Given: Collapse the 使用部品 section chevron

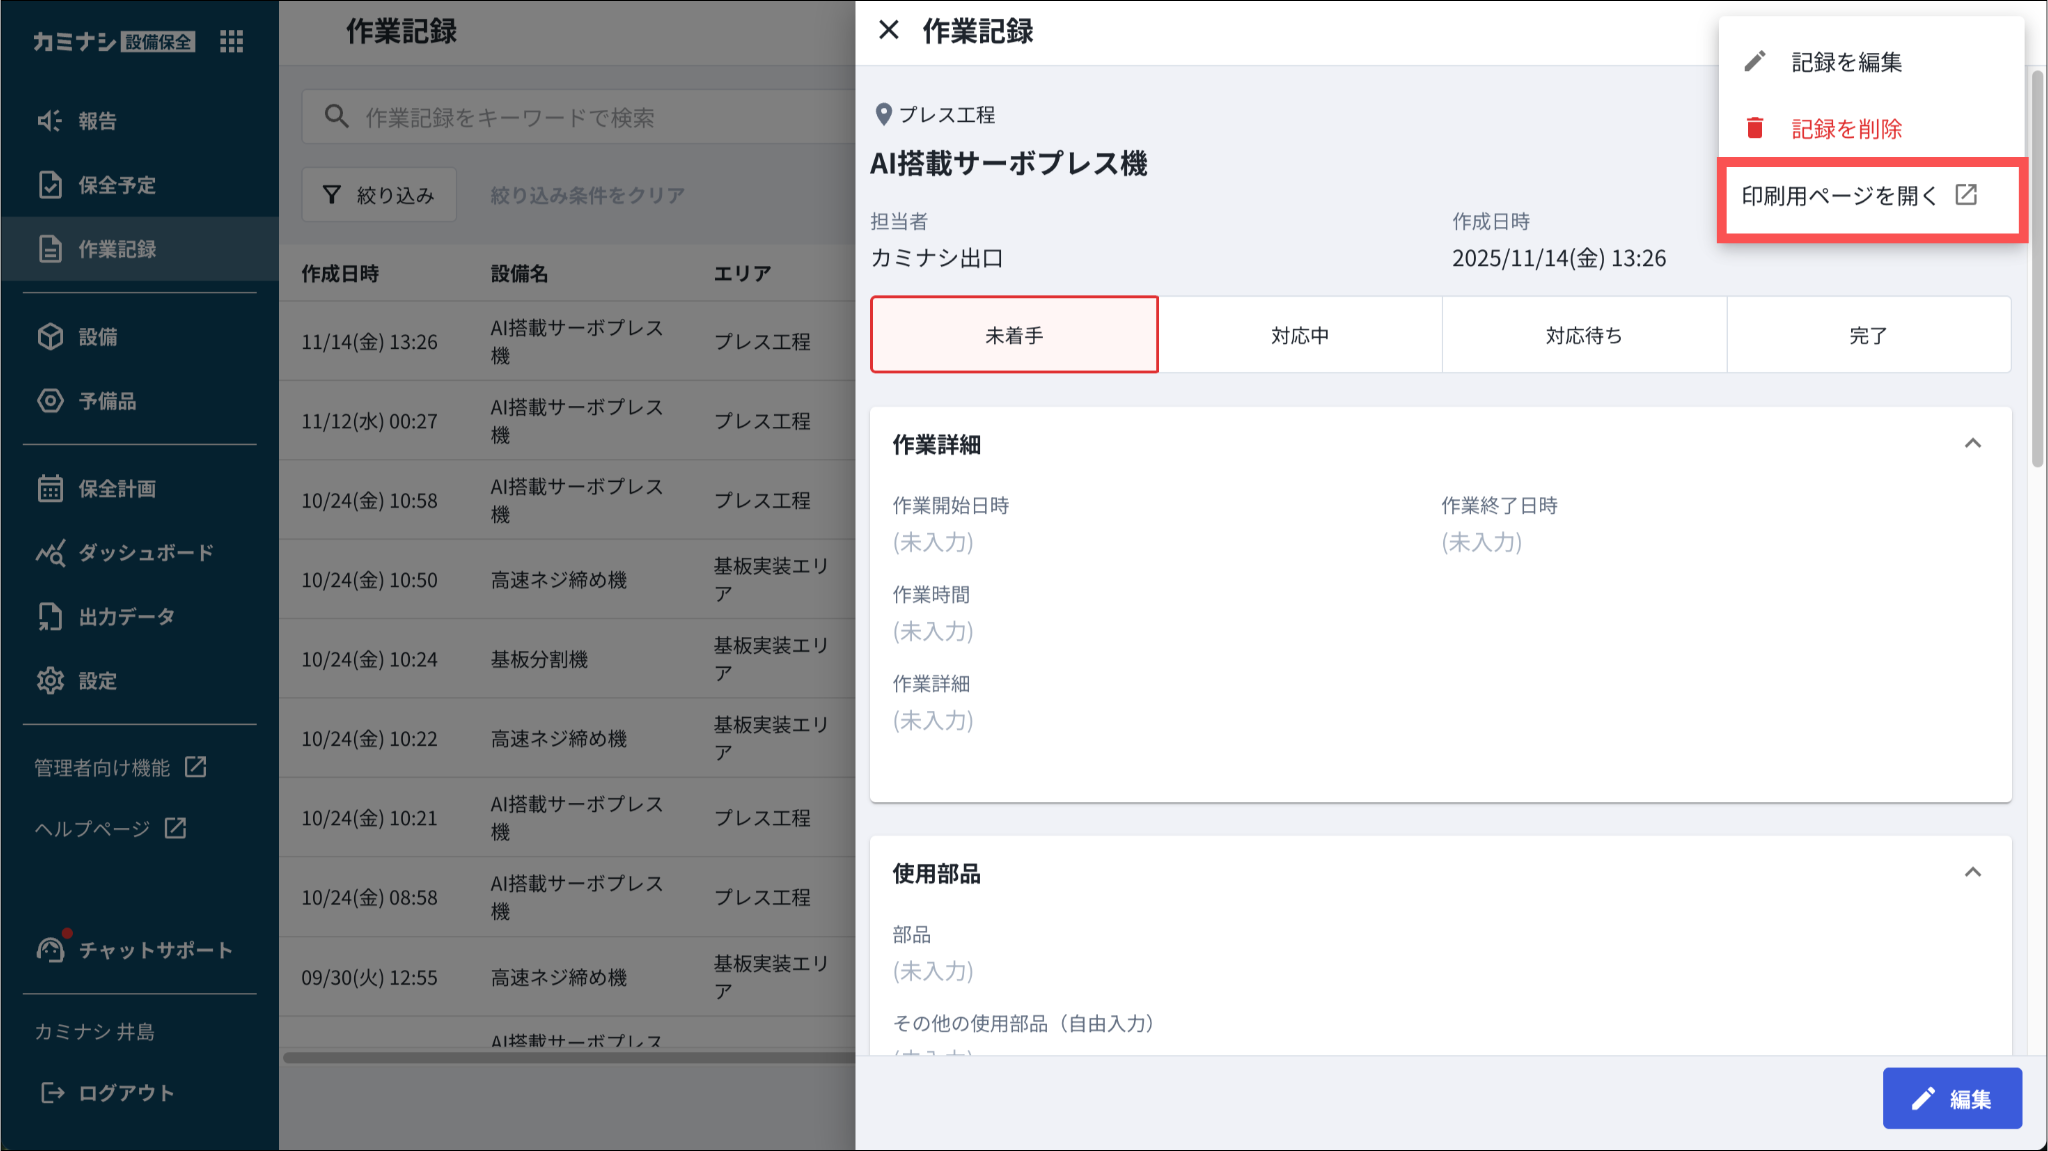Looking at the screenshot, I should click(1972, 873).
